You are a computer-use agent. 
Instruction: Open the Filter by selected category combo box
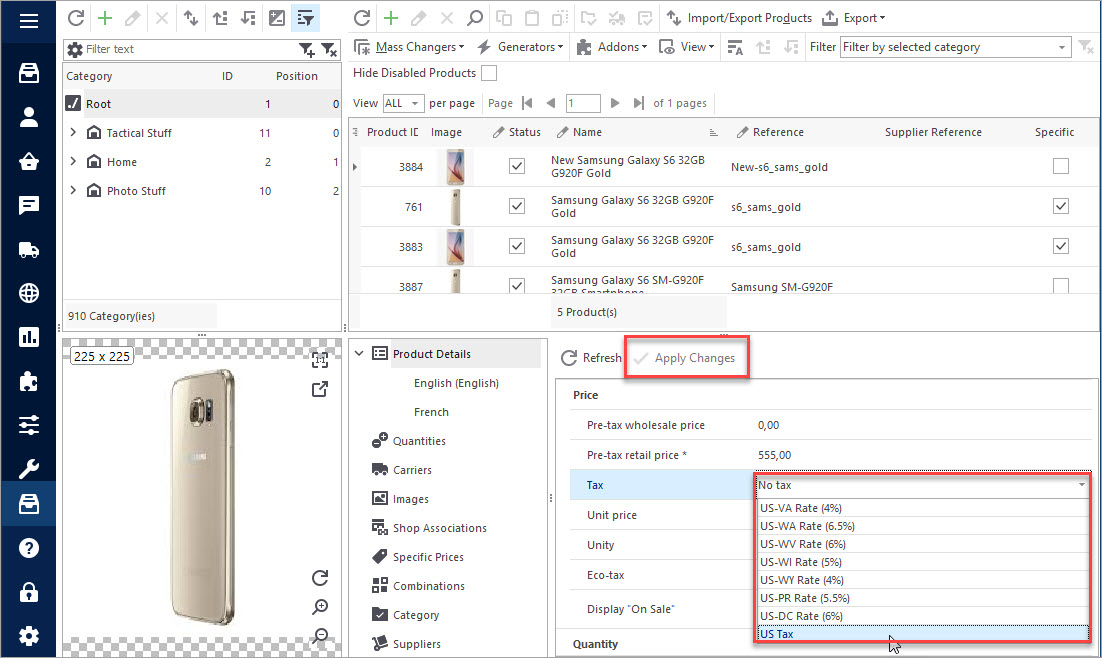coord(956,47)
